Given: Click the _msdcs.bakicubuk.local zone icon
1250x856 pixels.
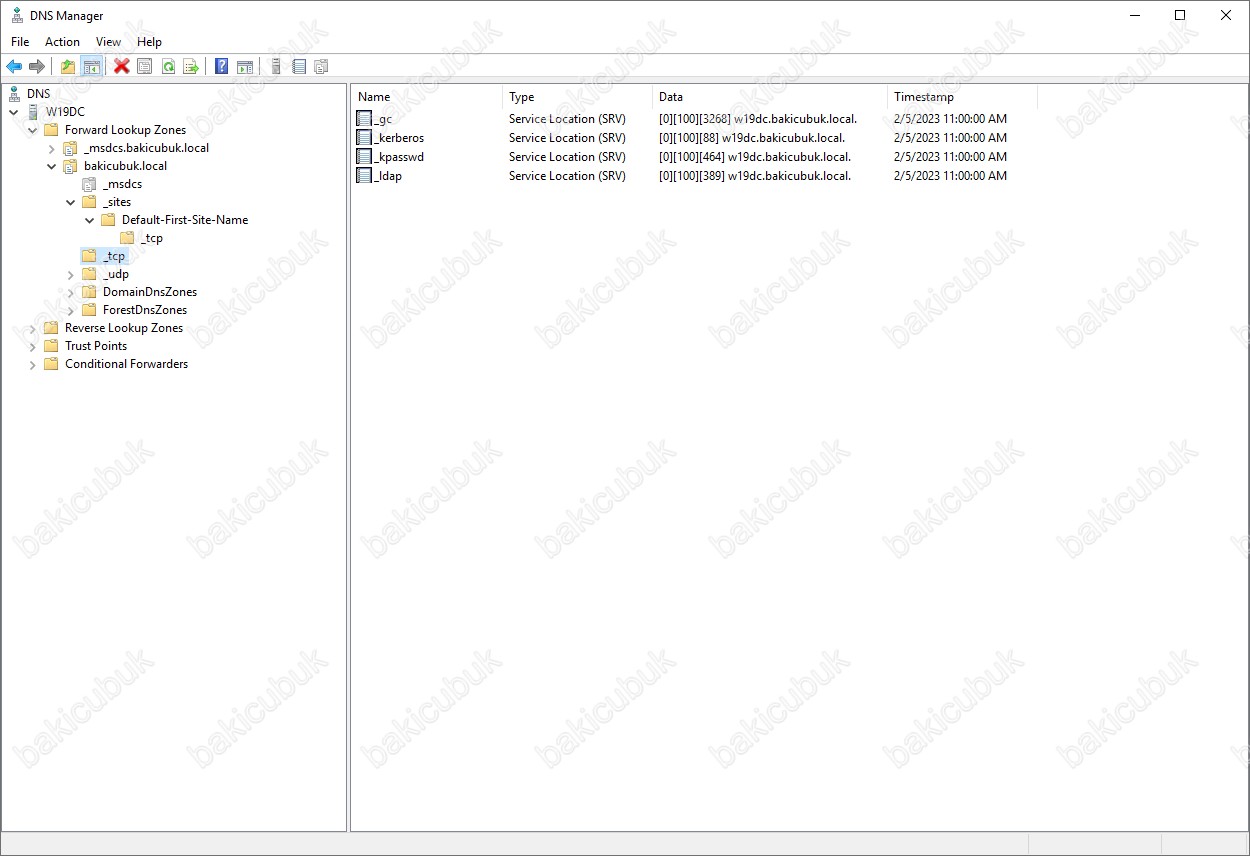Looking at the screenshot, I should coord(70,148).
